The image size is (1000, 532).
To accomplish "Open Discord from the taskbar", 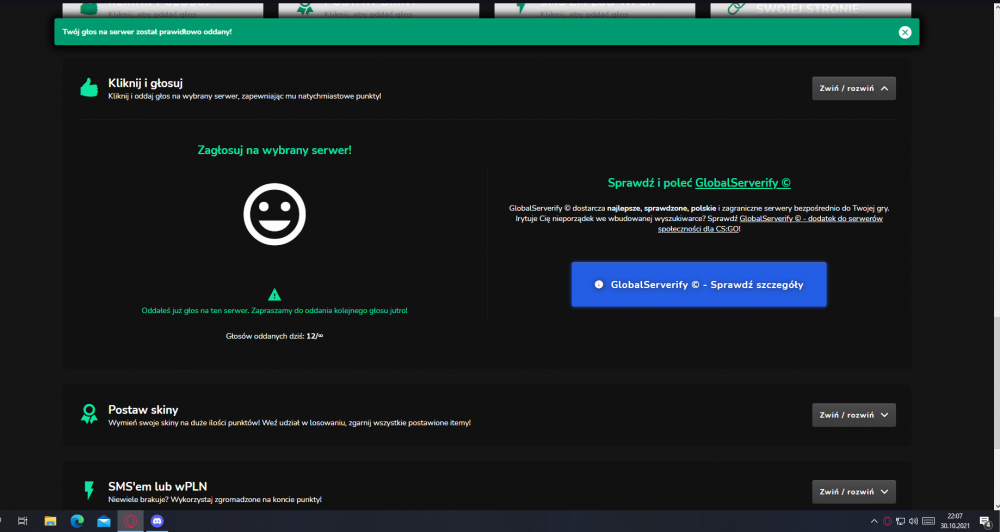I will 157,521.
